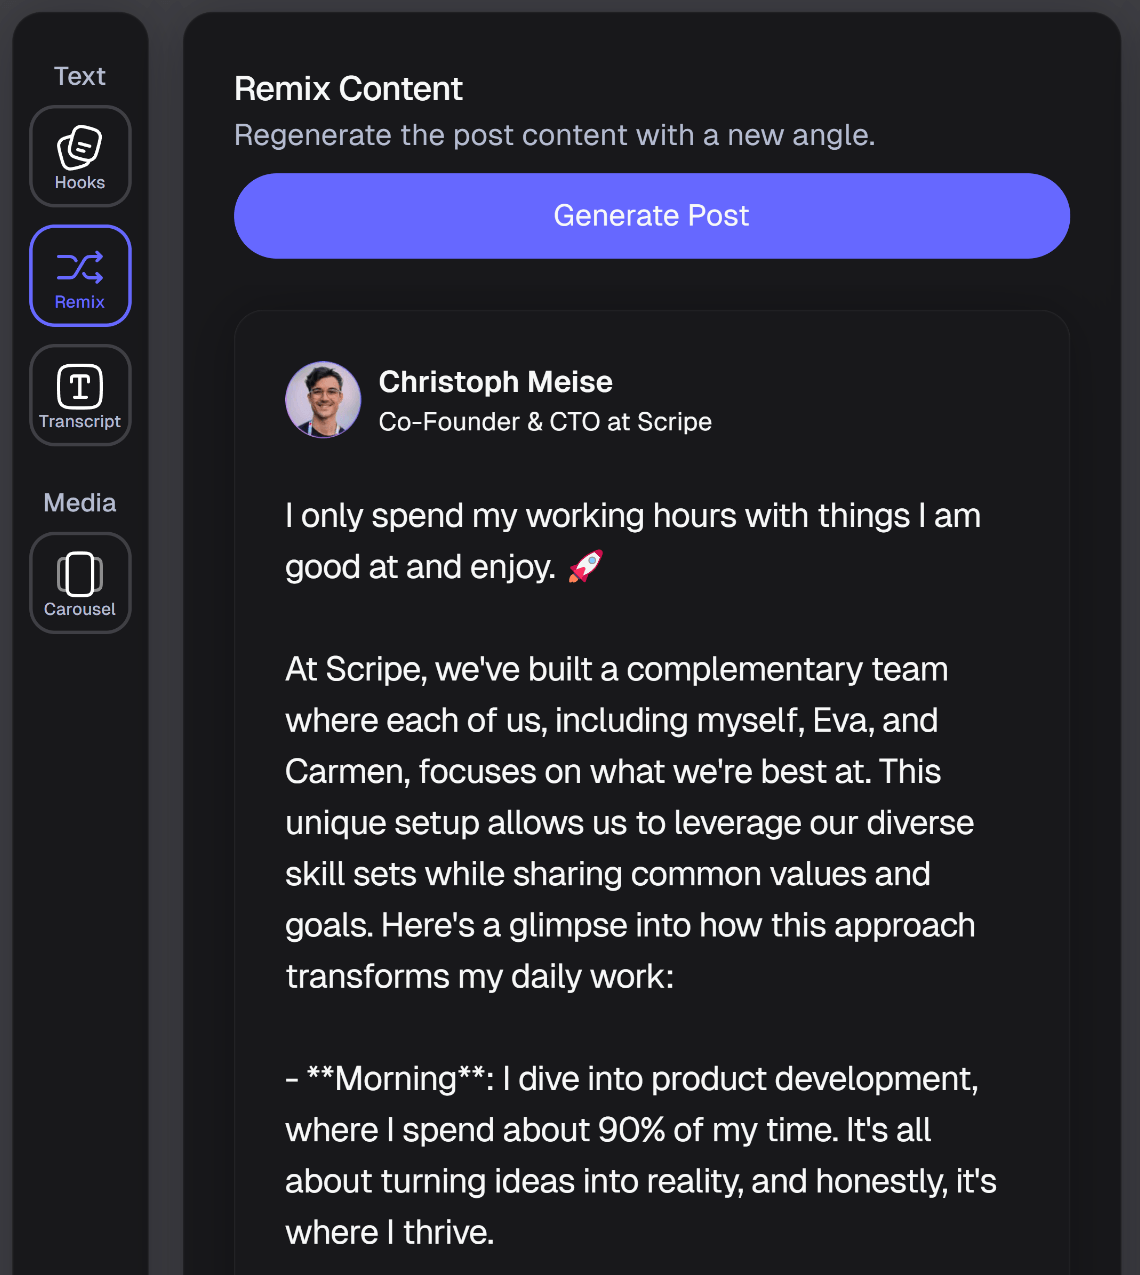This screenshot has width=1140, height=1275.
Task: Click the Co-Founder & CTO subtitle
Action: 545,422
